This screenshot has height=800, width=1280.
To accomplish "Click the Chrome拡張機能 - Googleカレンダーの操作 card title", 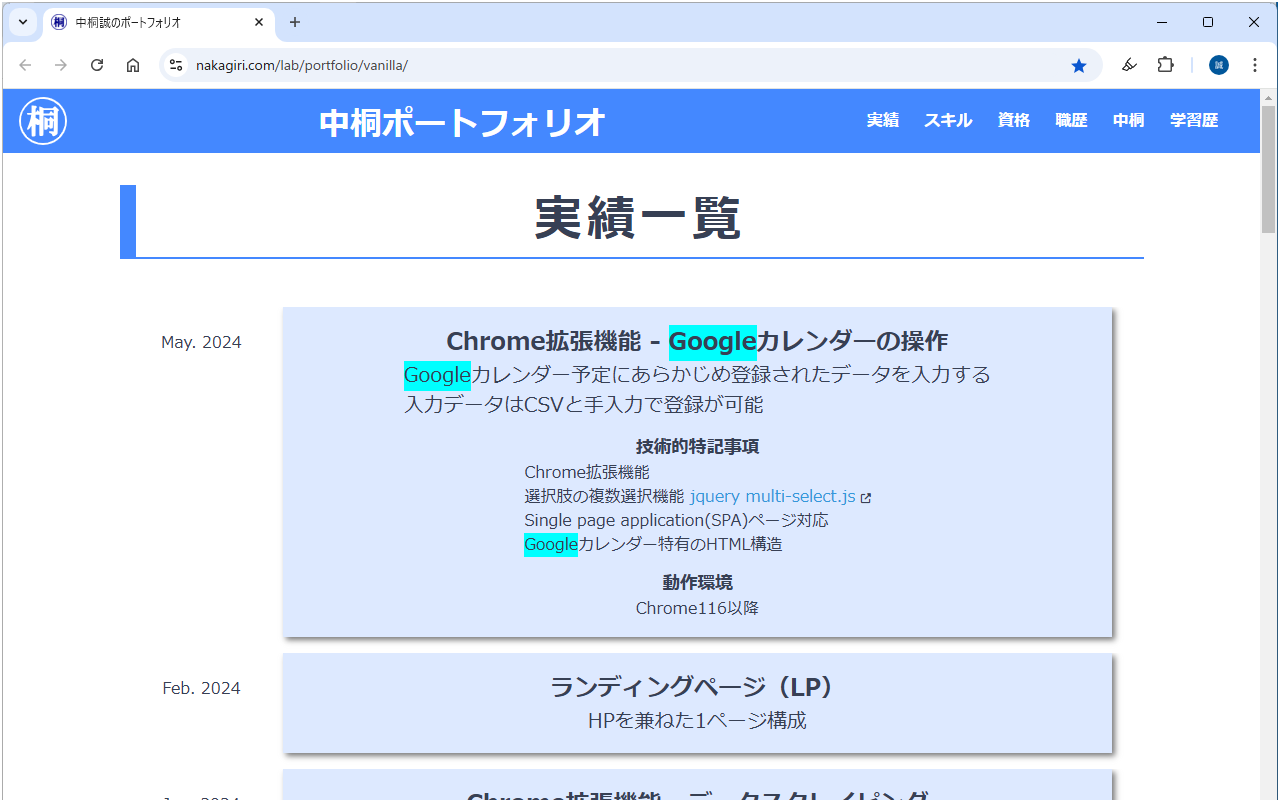I will [x=697, y=341].
